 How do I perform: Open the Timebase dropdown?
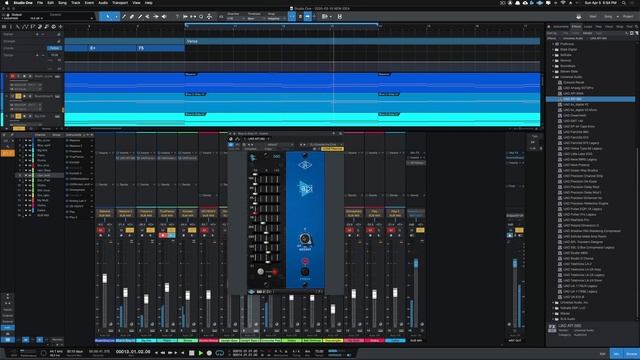[255, 18]
